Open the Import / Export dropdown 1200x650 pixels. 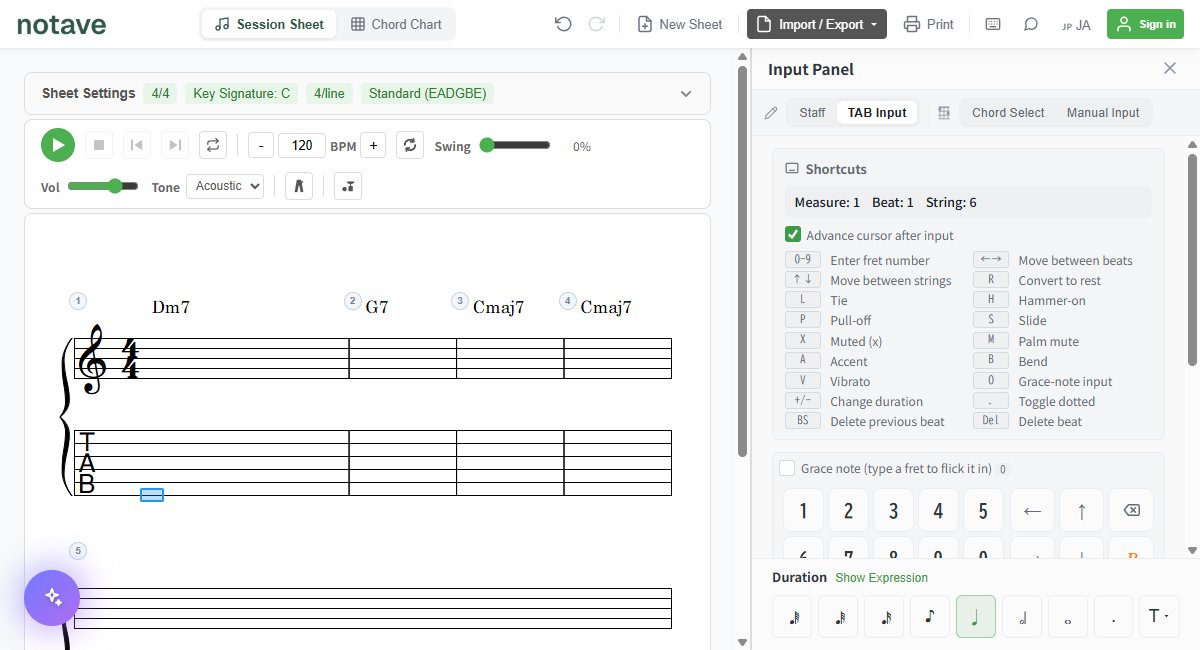point(817,24)
